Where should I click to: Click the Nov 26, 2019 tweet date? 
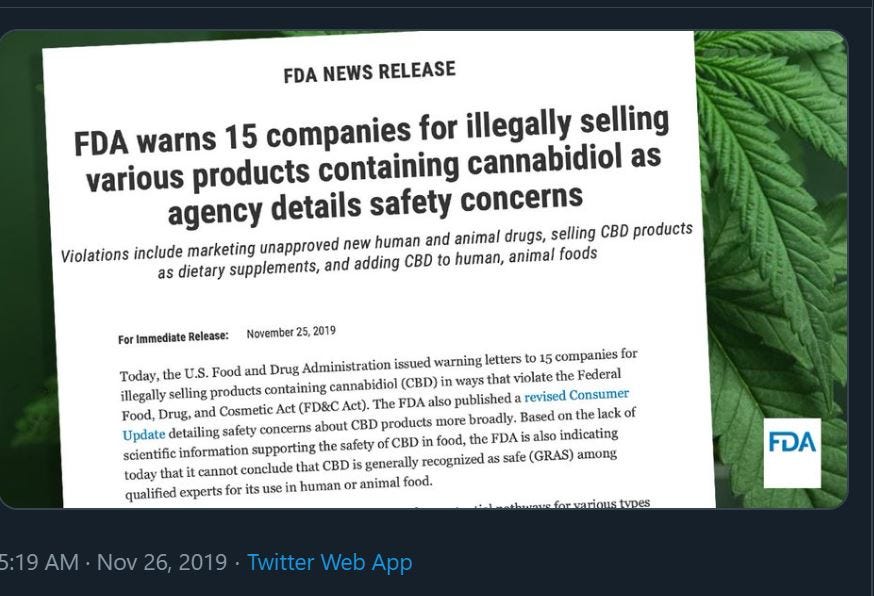click(161, 562)
